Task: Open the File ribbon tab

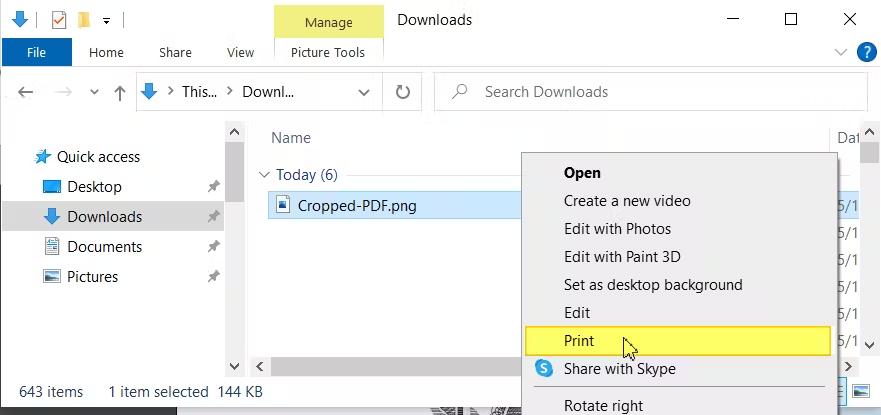Action: click(36, 52)
